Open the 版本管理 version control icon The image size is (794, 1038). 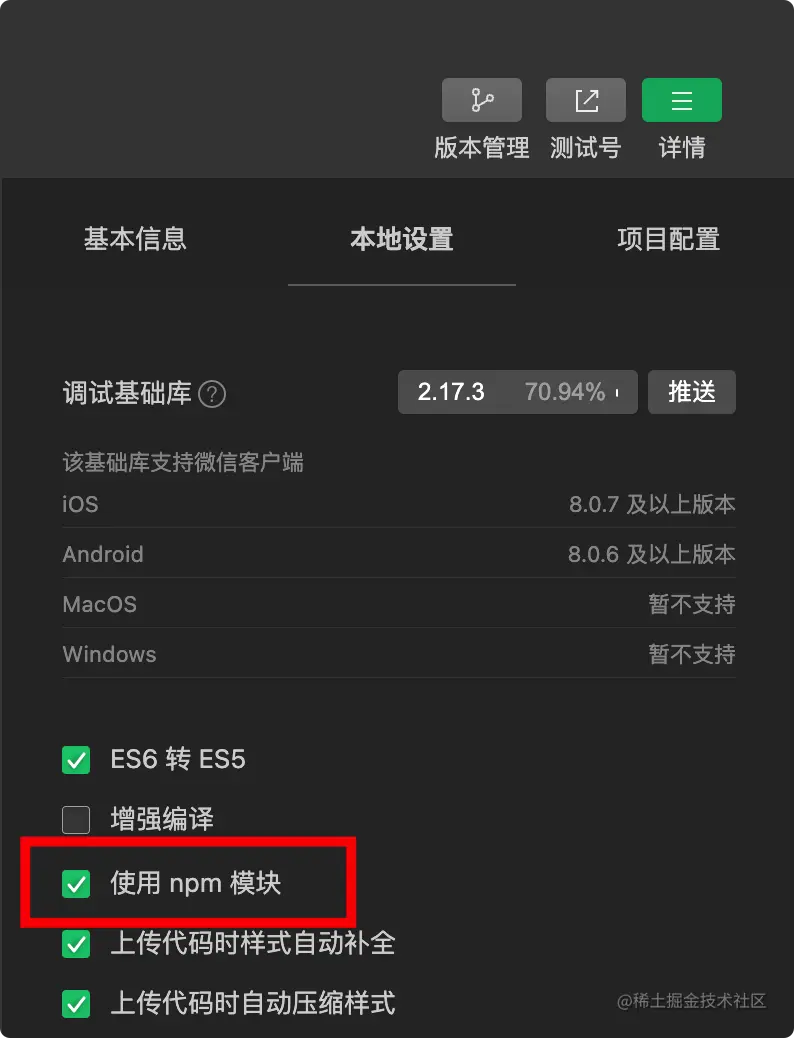(x=481, y=100)
